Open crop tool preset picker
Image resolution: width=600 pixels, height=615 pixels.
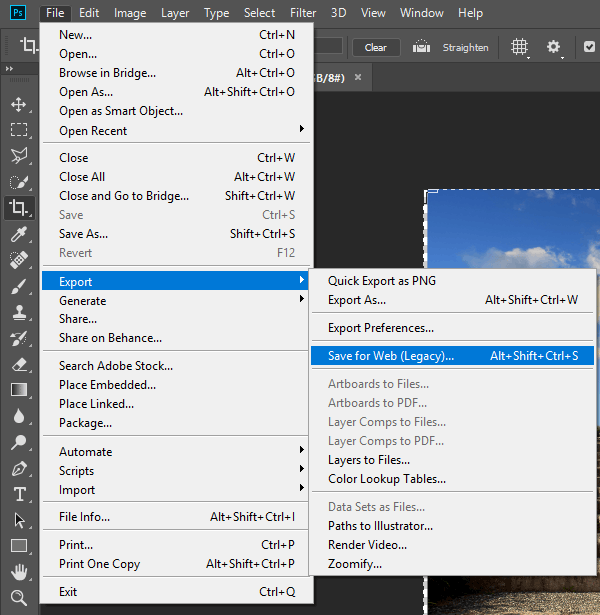[x=29, y=45]
